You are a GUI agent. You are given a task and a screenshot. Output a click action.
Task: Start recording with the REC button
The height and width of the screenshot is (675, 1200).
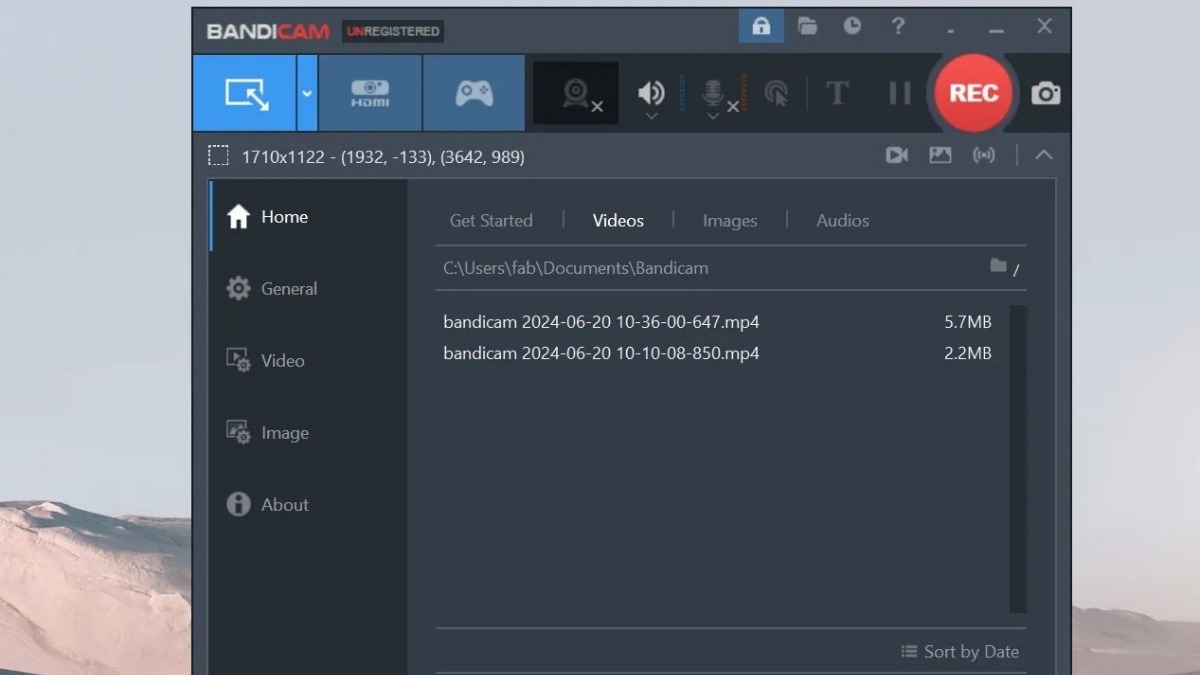pos(973,93)
